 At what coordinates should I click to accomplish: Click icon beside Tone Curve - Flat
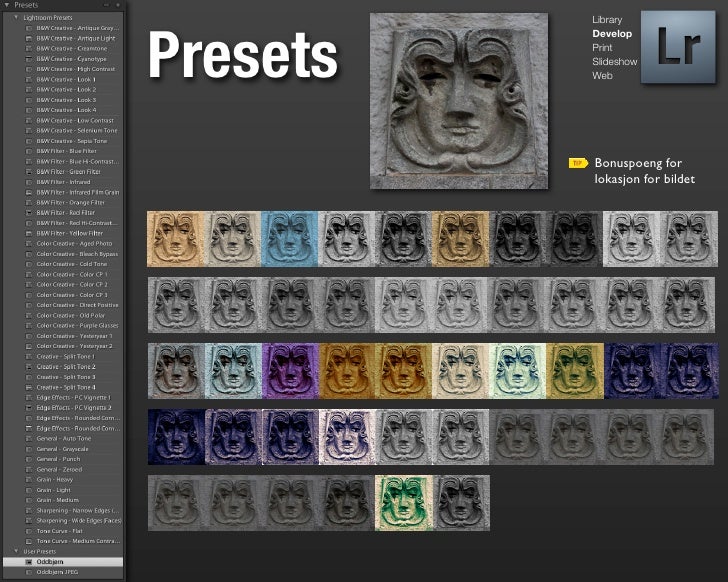(x=29, y=531)
